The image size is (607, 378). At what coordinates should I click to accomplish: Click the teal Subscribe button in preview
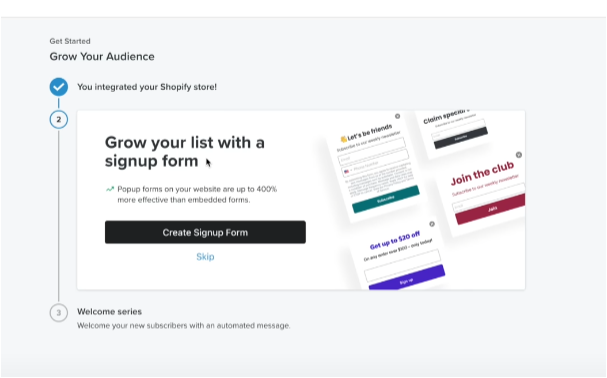coord(386,199)
